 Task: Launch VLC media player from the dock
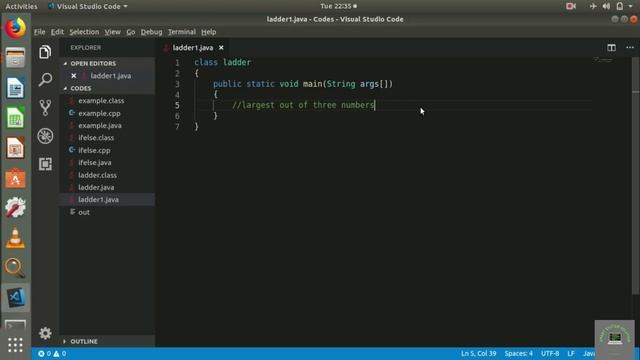(x=15, y=238)
